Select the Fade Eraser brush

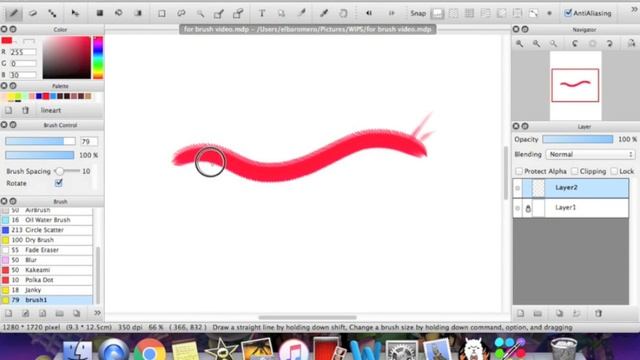[47, 250]
